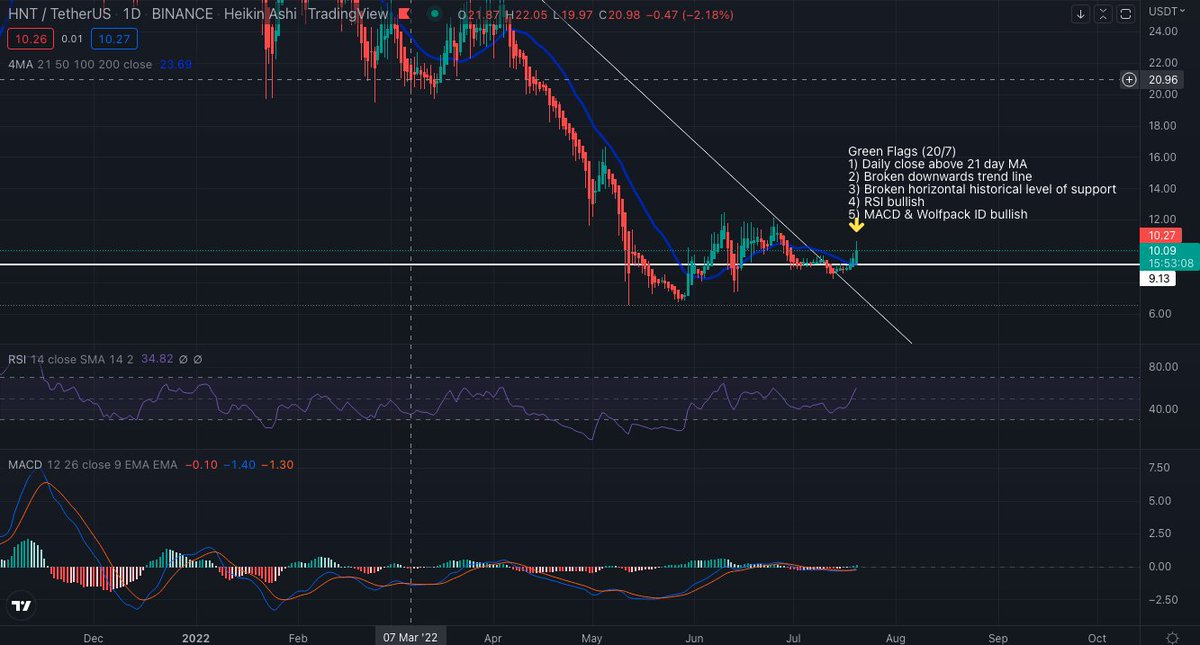The image size is (1200, 645).
Task: Click the collapse pane arrows button
Action: [1103, 14]
